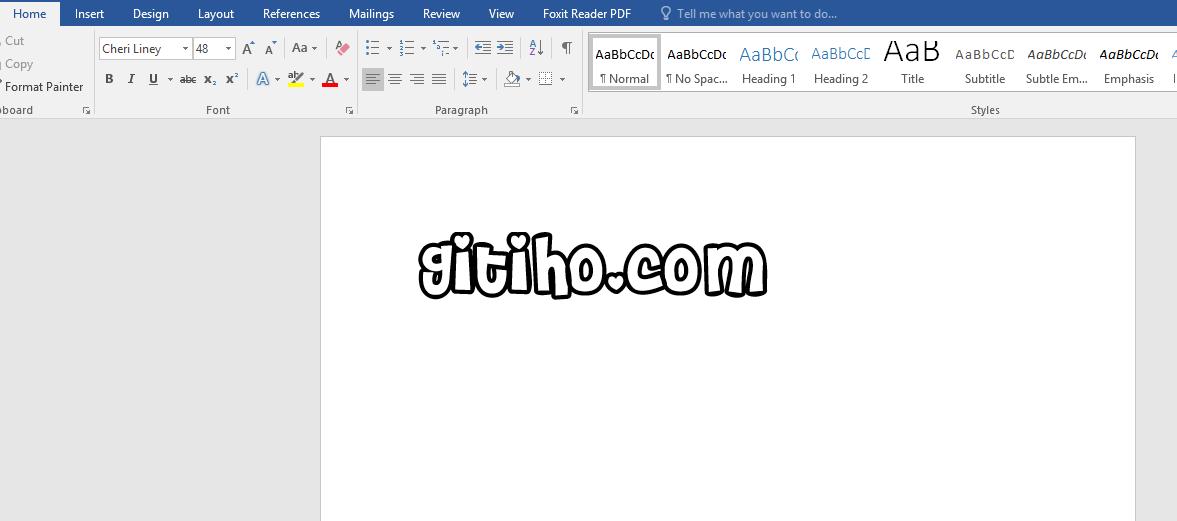1177x521 pixels.
Task: Click Line and Paragraph Spacing icon
Action: tap(469, 79)
